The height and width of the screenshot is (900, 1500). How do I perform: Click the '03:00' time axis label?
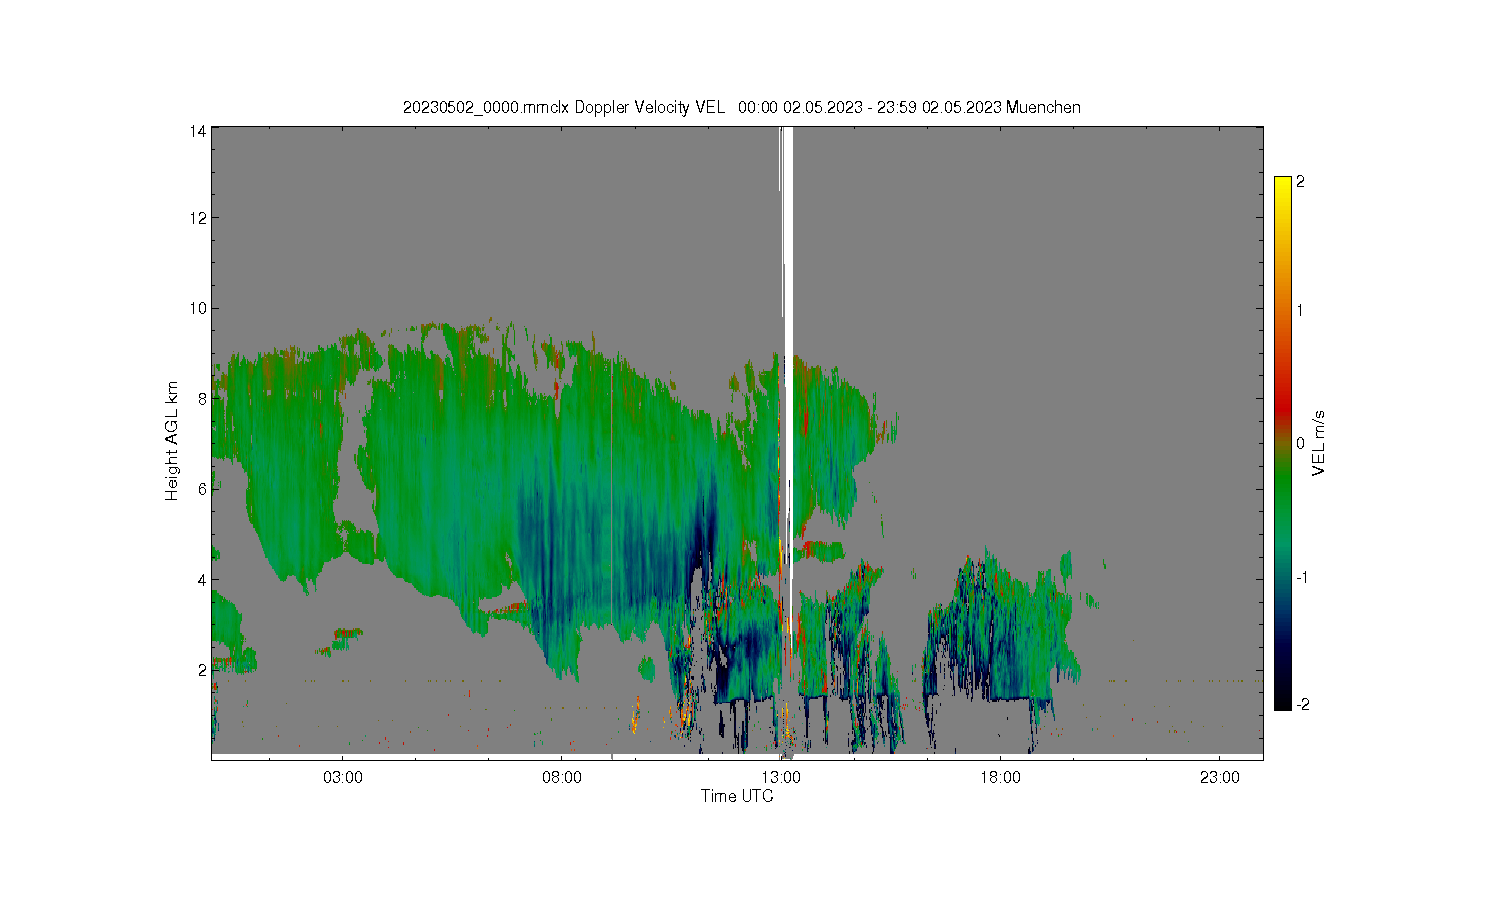[343, 777]
